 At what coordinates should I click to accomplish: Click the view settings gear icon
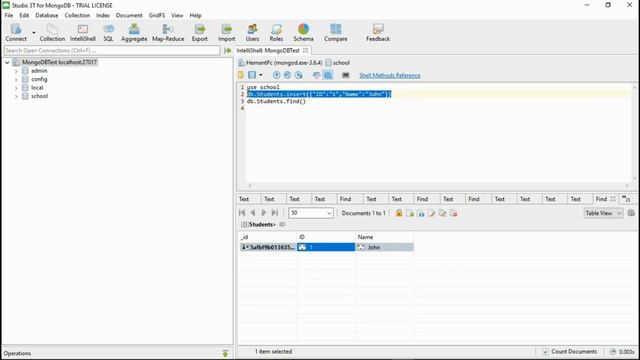point(631,213)
